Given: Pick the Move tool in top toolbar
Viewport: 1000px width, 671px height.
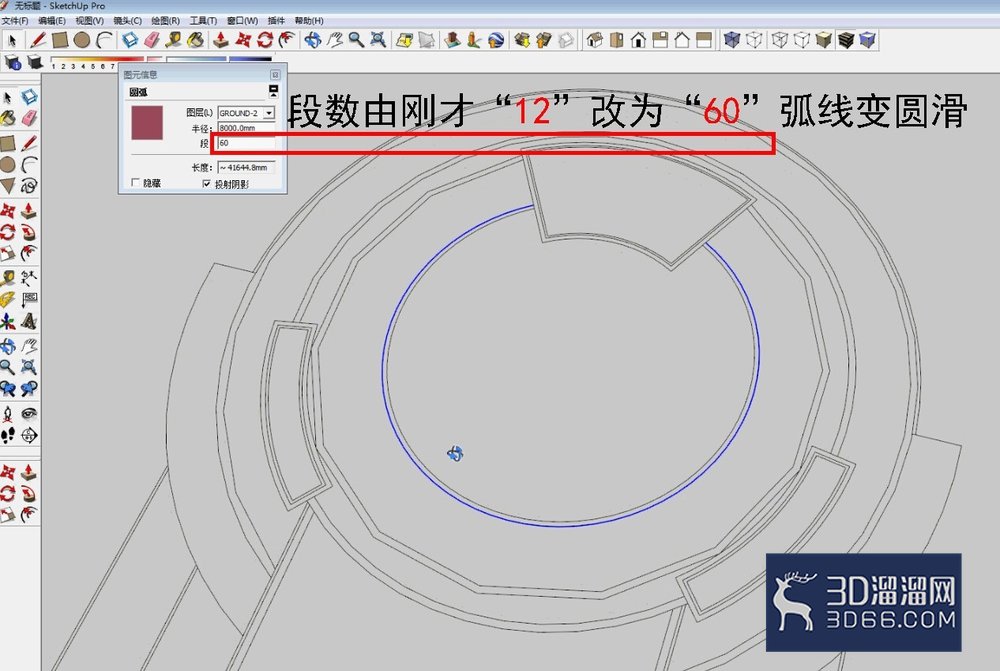Looking at the screenshot, I should point(243,40).
